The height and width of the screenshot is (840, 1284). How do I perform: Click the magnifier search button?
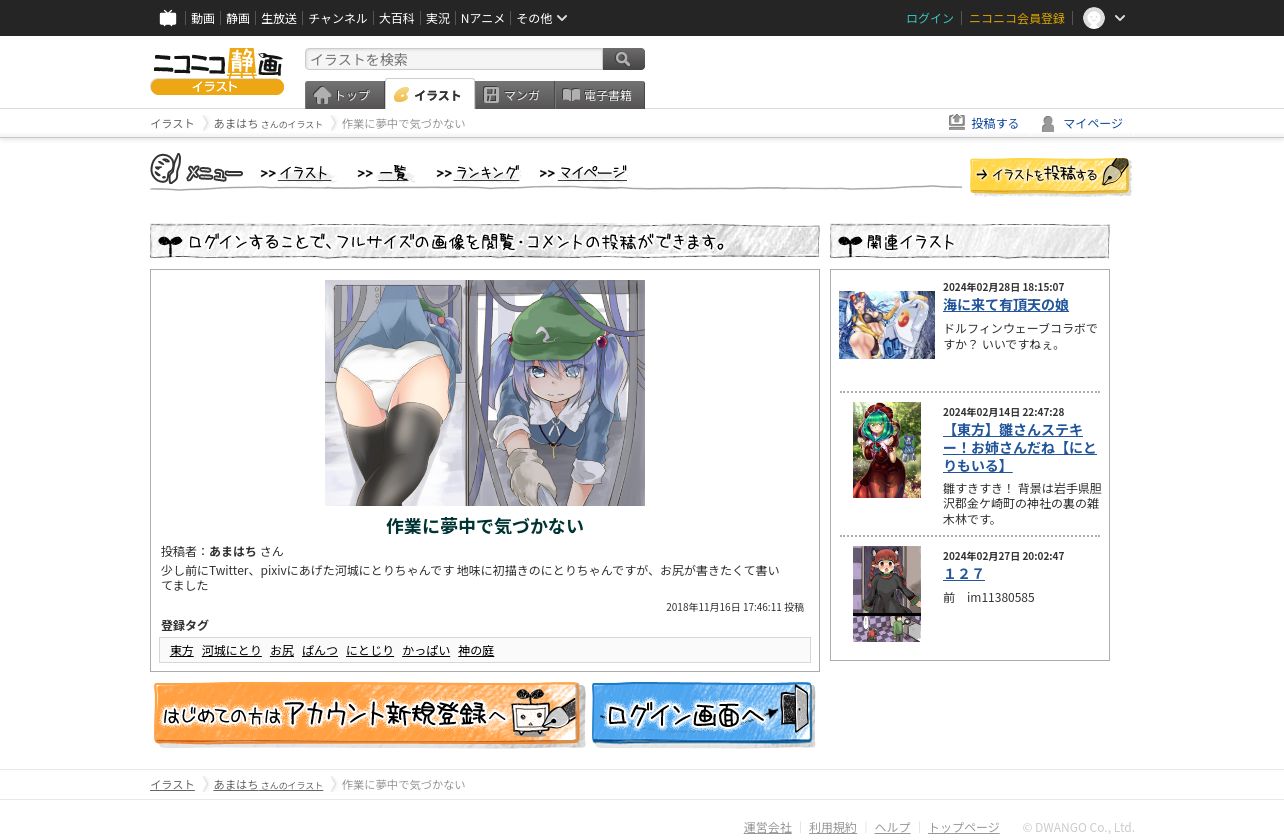click(x=624, y=59)
